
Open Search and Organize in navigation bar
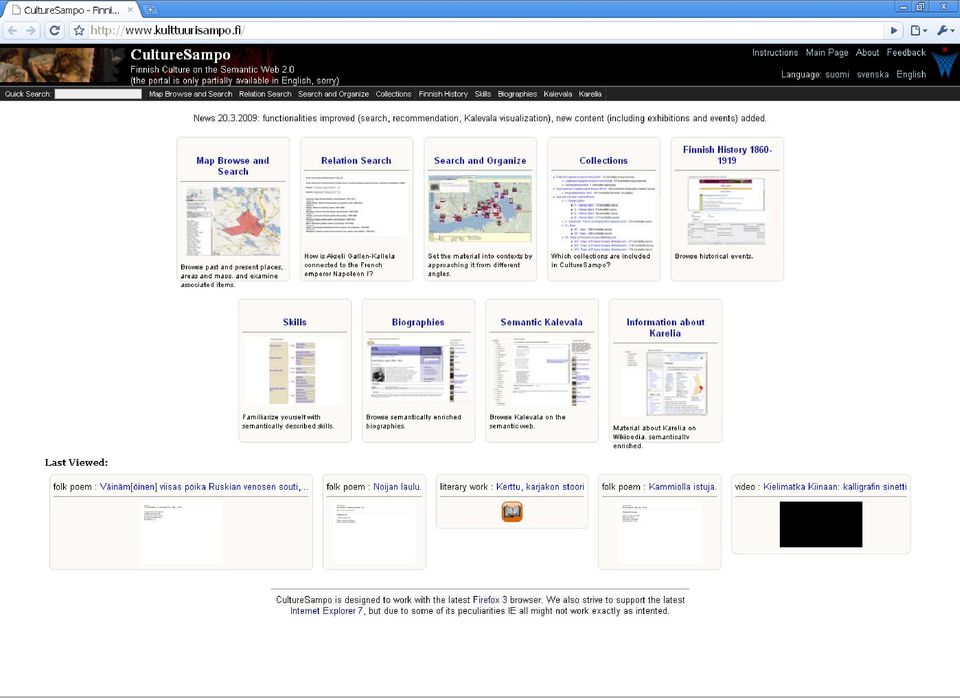pyautogui.click(x=333, y=94)
